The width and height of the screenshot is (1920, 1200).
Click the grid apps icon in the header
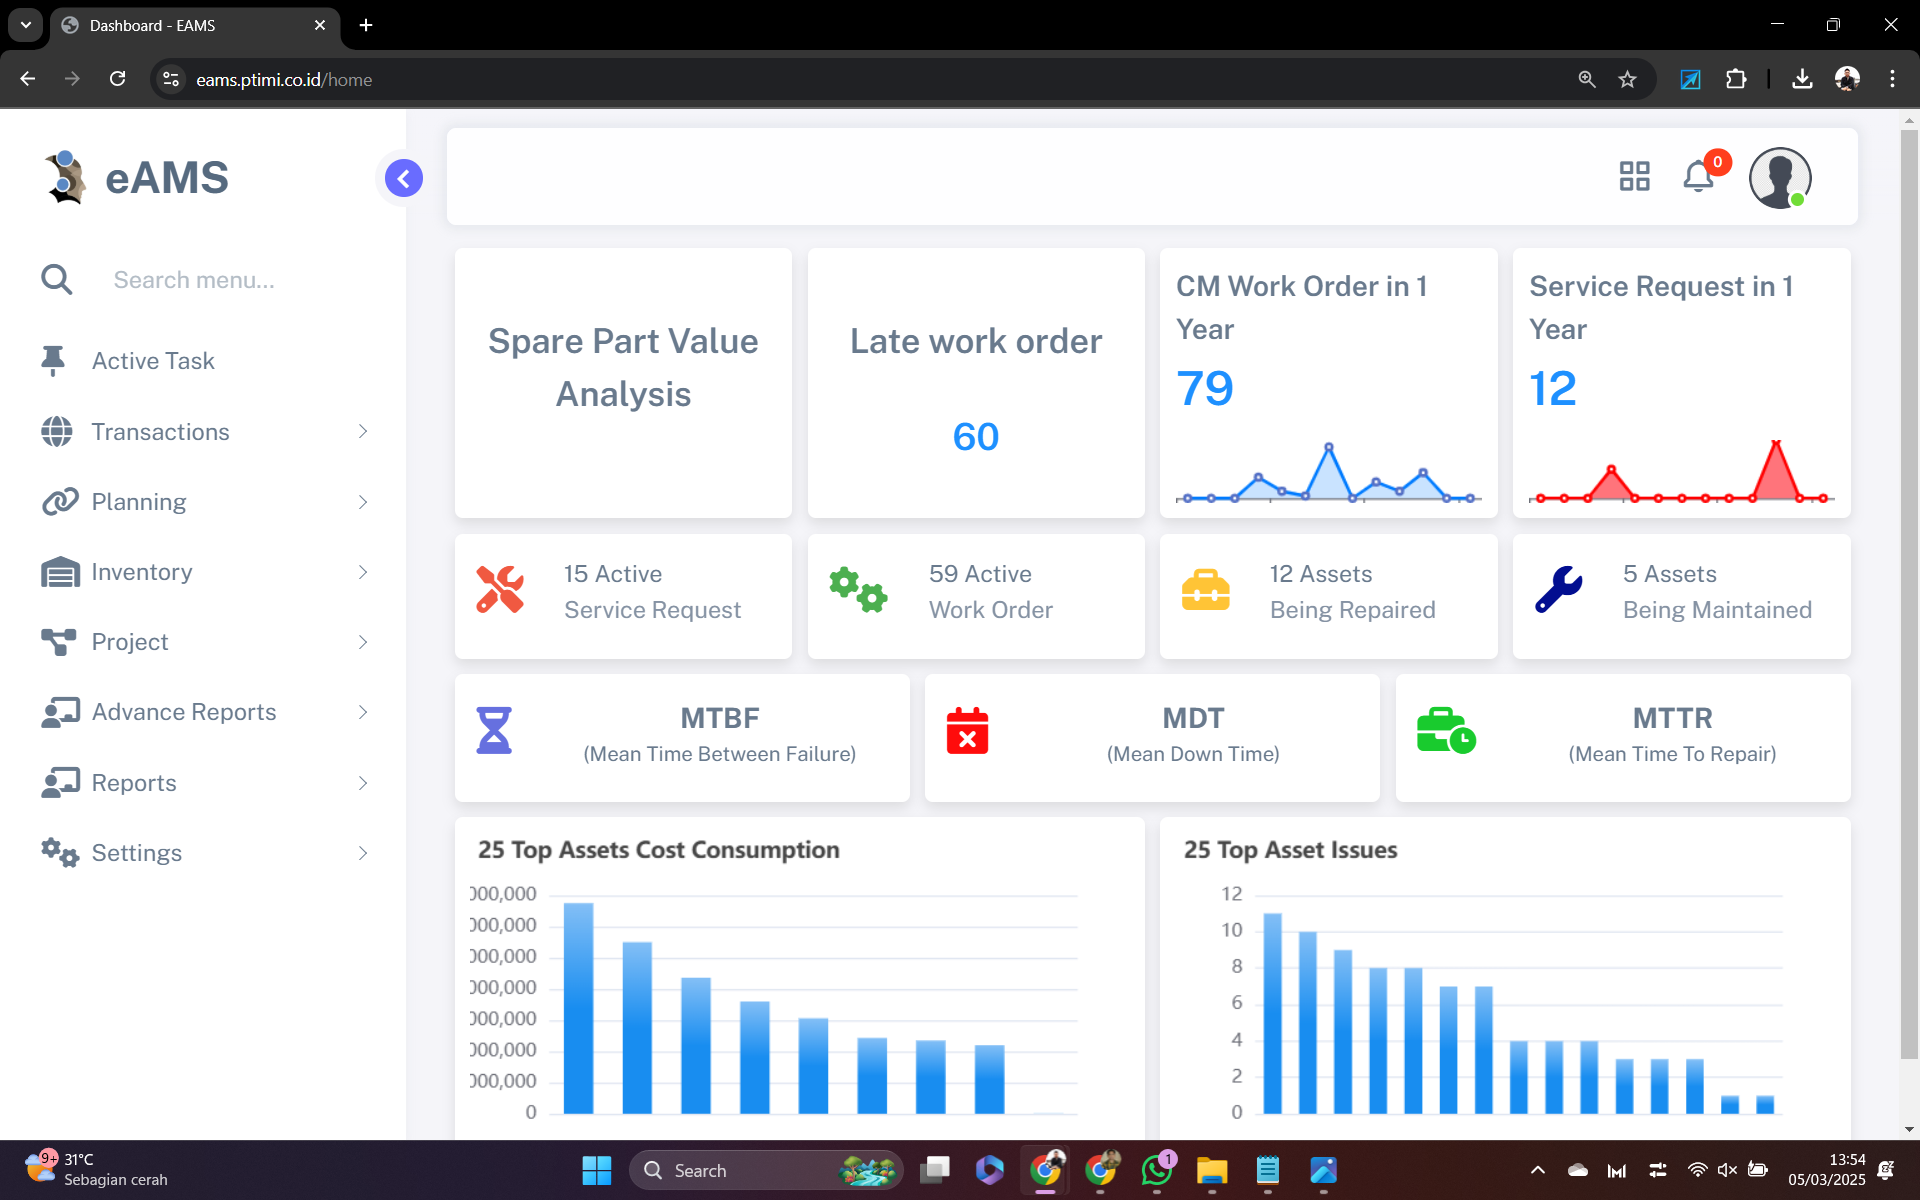pos(1634,177)
